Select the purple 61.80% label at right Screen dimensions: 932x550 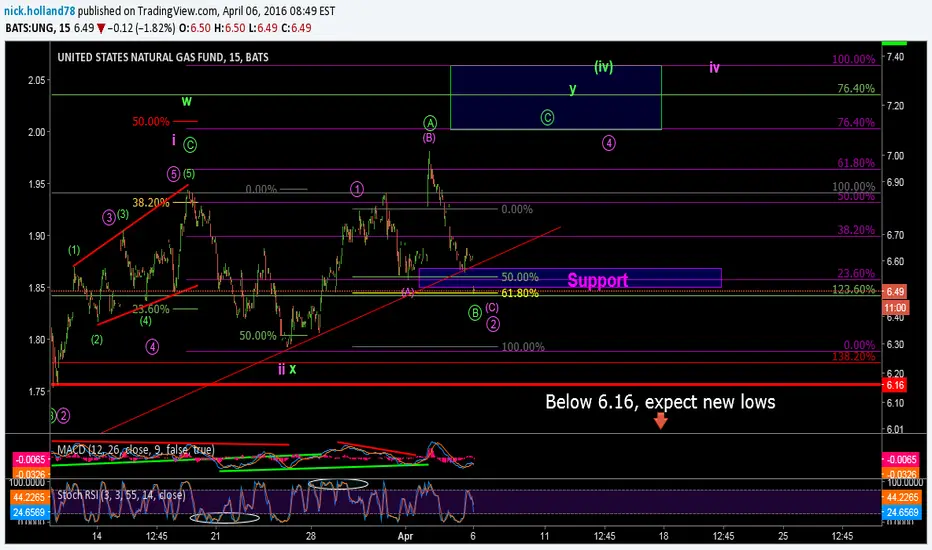856,163
